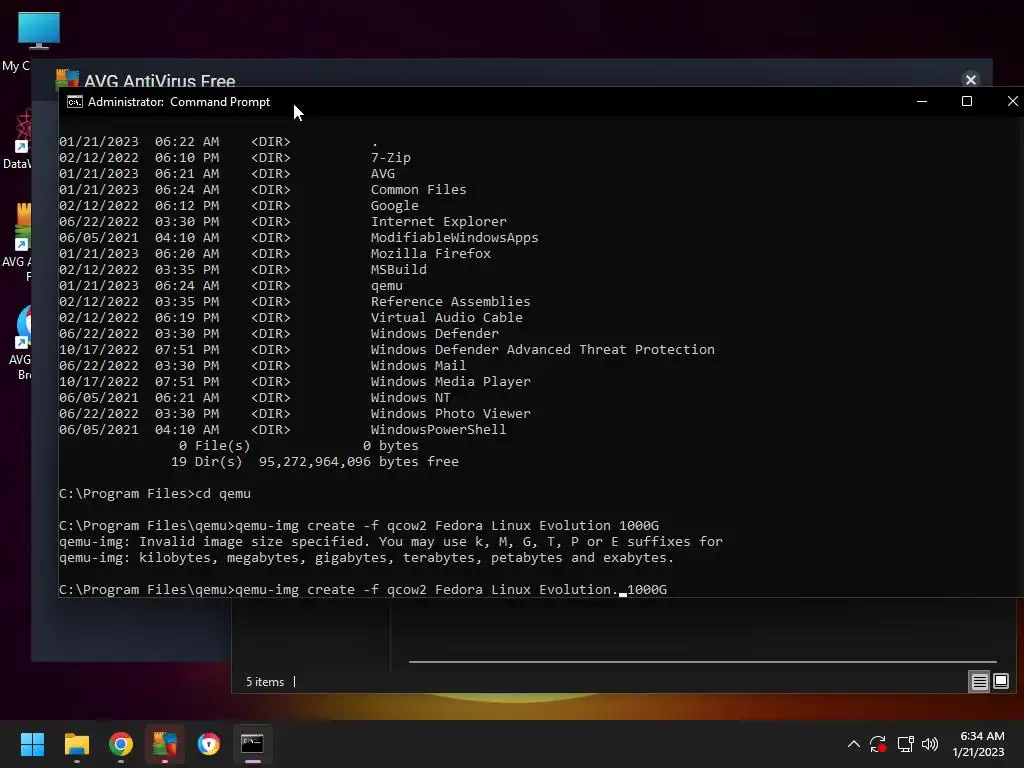Click the 'Windows Mail' directory entry
Screen dimensions: 1024x768
tap(419, 366)
